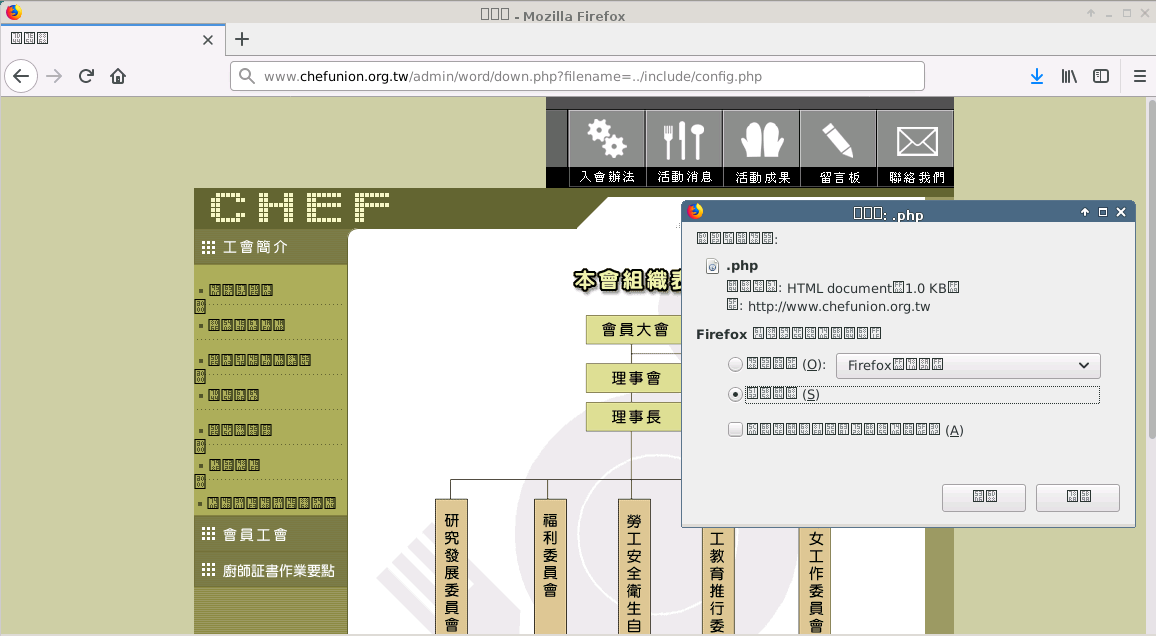Select the Open with radio option
The image size is (1156, 636).
[x=735, y=364]
